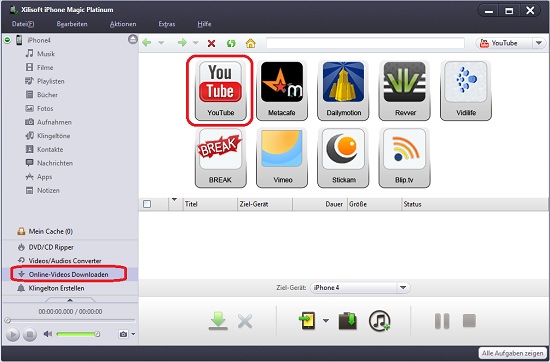The image size is (550, 362).
Task: Open the Datei menu
Action: tap(23, 24)
